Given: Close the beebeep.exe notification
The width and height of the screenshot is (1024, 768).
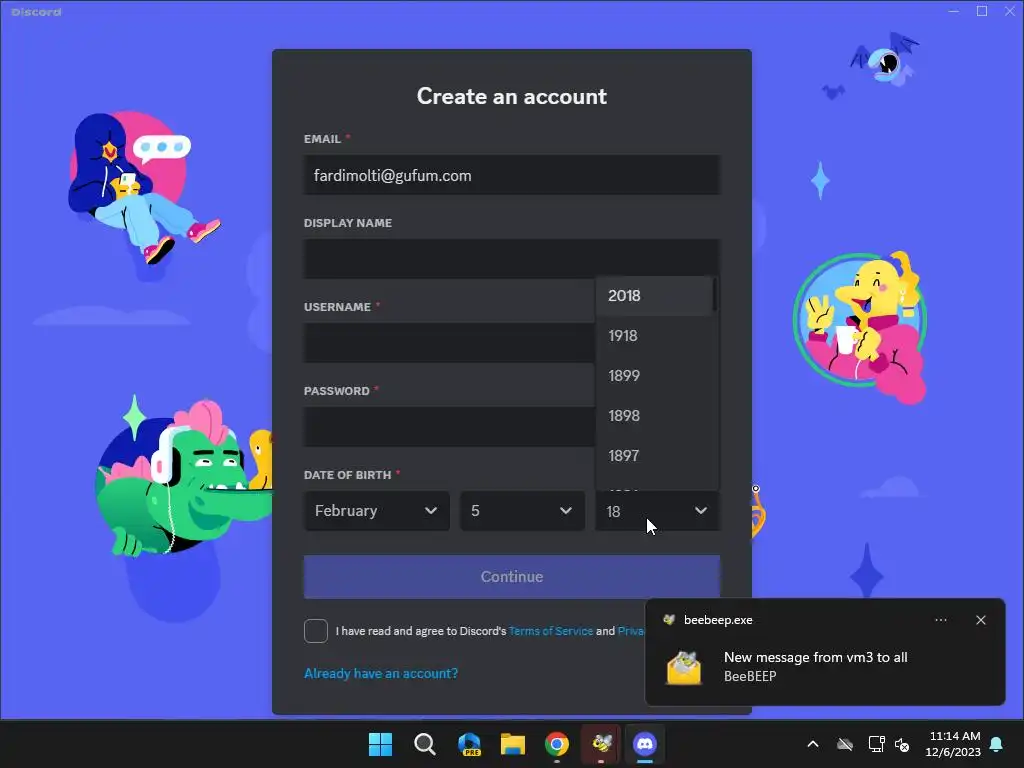Looking at the screenshot, I should 980,620.
